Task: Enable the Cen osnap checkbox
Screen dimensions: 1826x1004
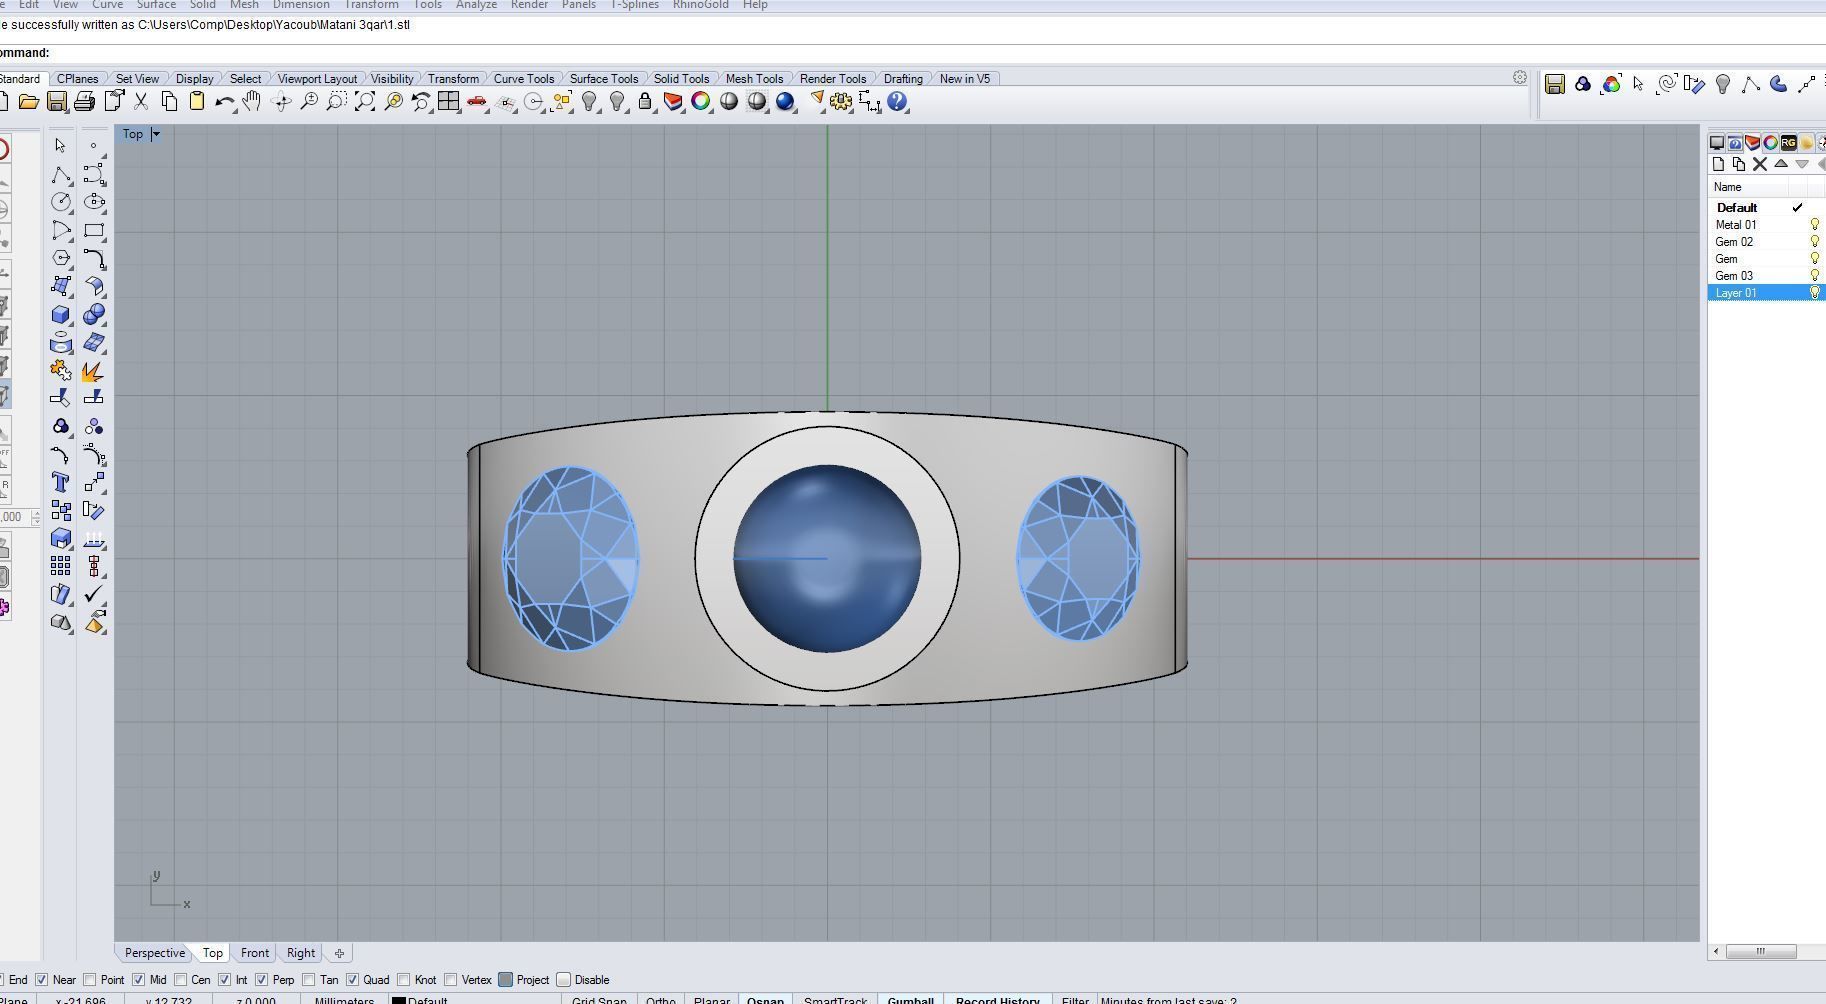Action: click(x=180, y=980)
